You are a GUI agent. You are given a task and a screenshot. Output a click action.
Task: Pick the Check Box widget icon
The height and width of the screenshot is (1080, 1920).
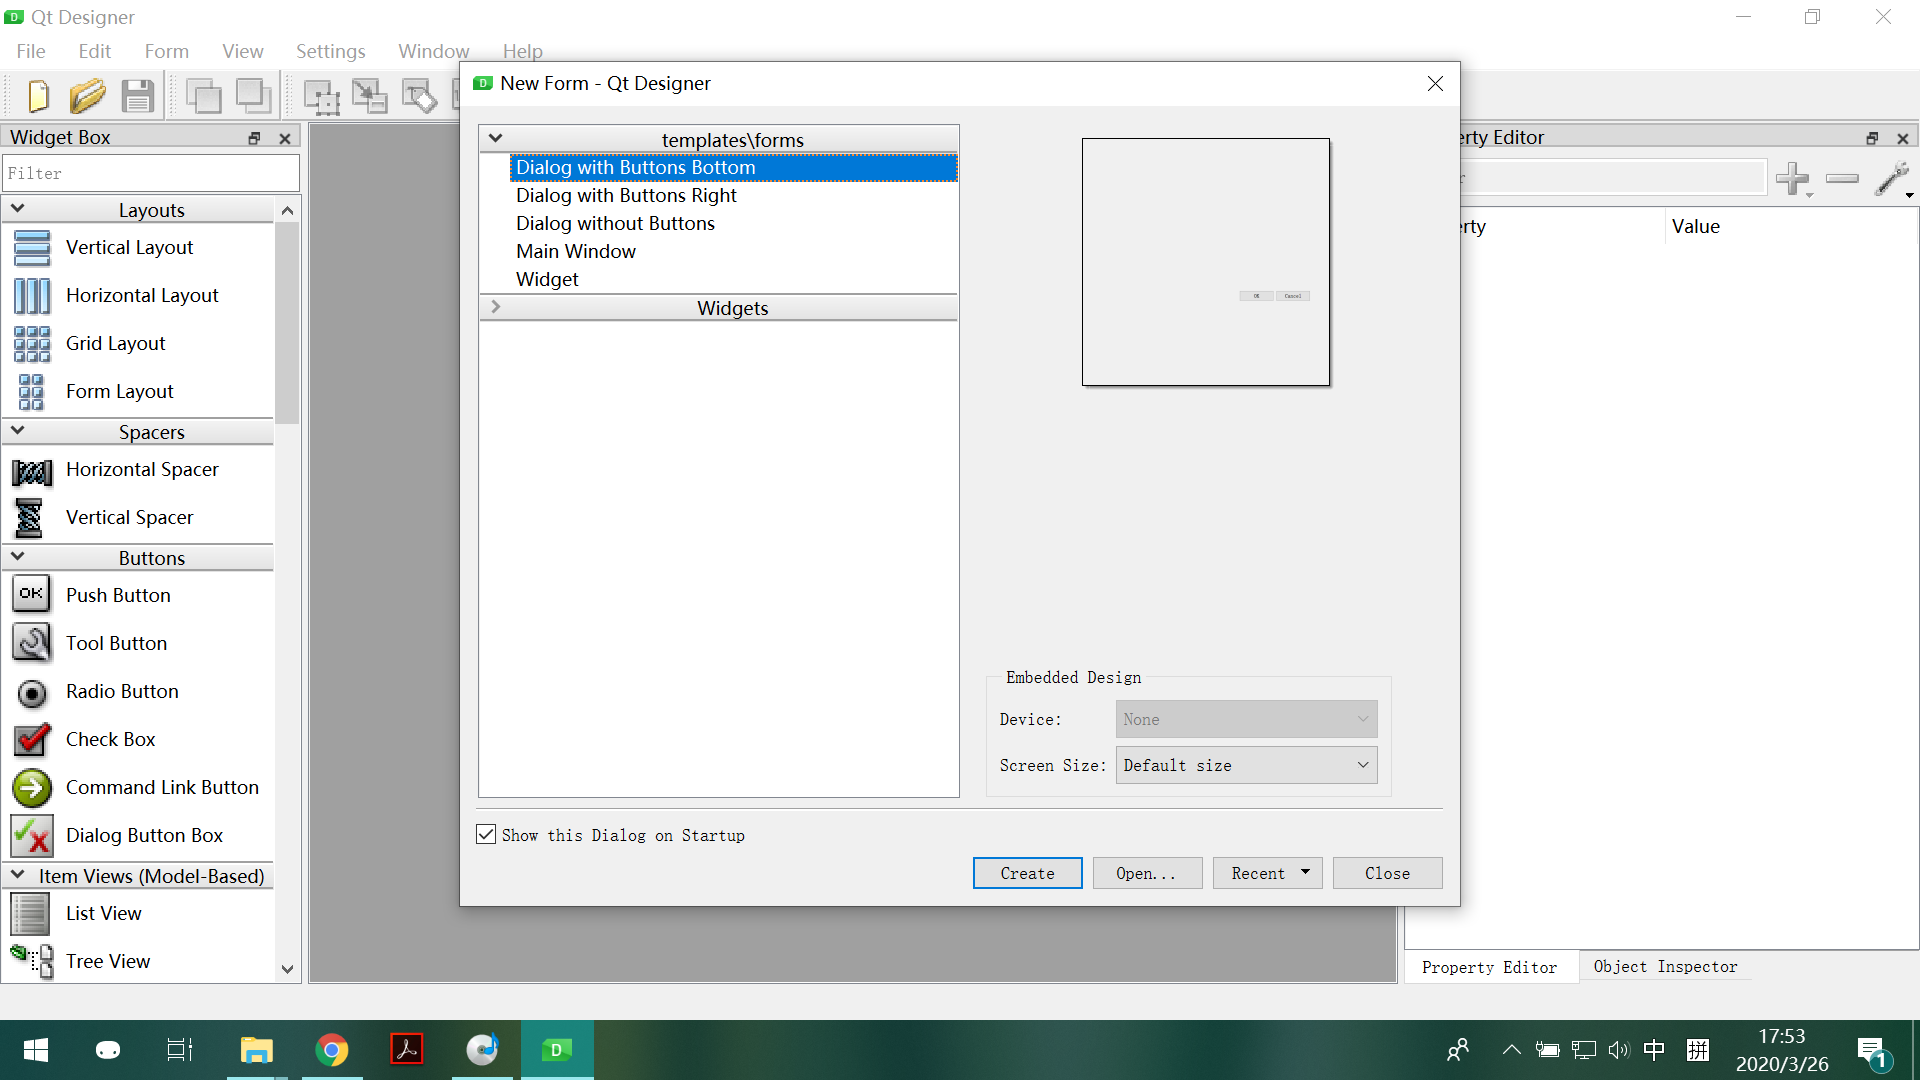[x=32, y=739]
